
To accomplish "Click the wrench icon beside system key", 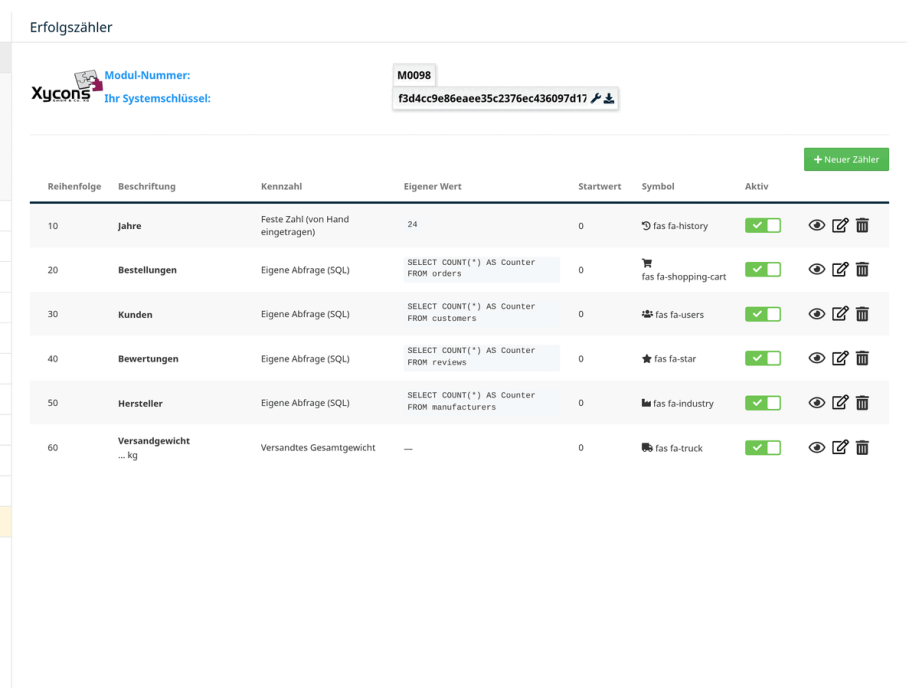I will [595, 98].
